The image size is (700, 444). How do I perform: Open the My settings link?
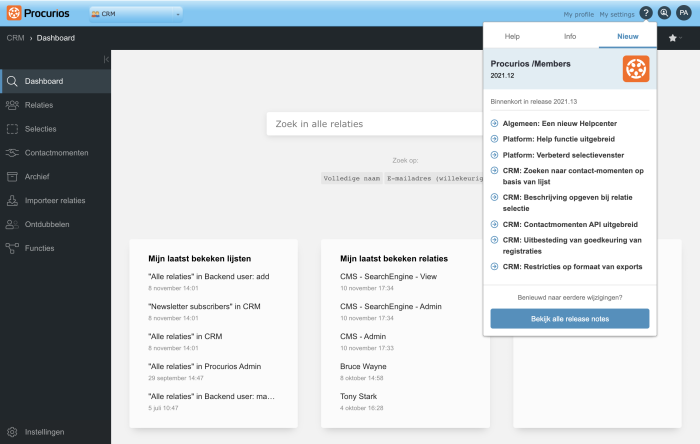[x=617, y=14]
